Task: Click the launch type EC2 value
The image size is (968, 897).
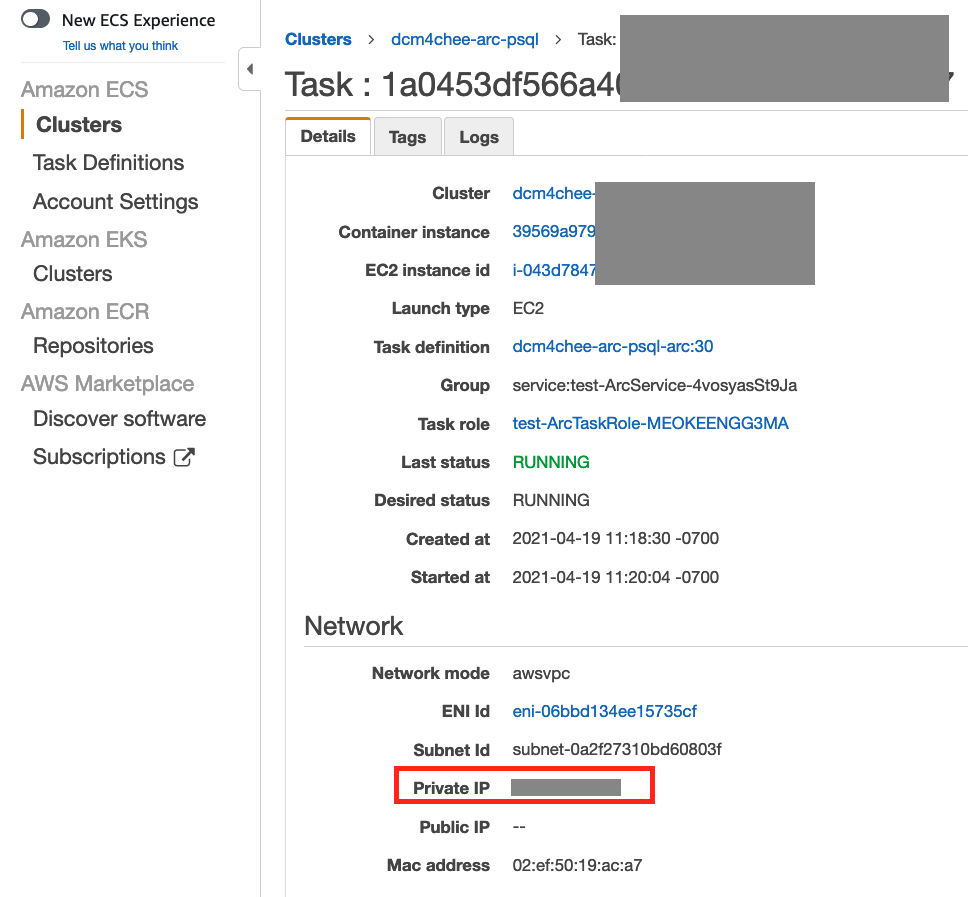Action: point(528,308)
